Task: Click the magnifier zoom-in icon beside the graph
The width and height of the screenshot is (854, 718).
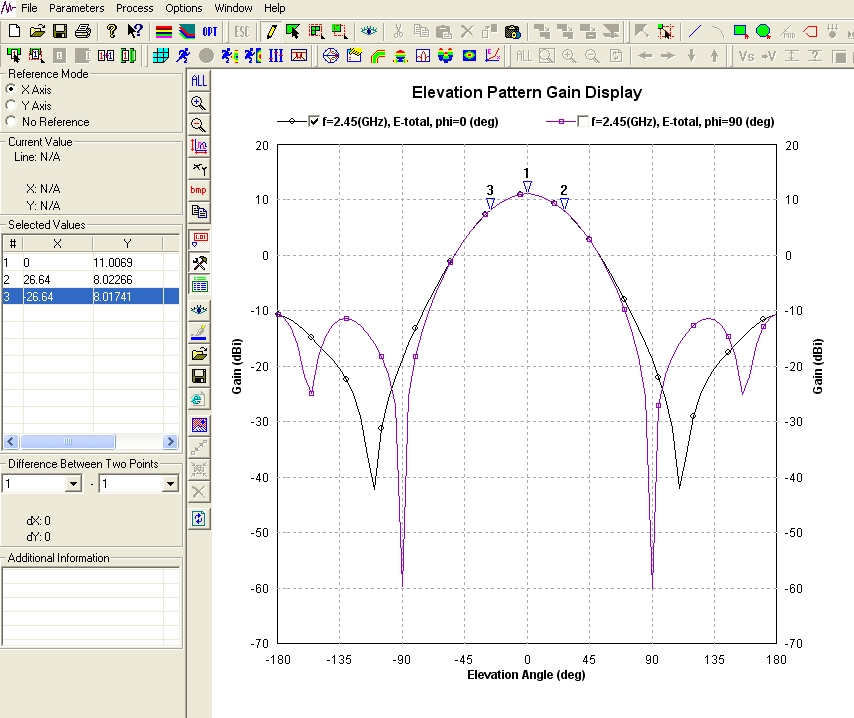Action: point(199,102)
